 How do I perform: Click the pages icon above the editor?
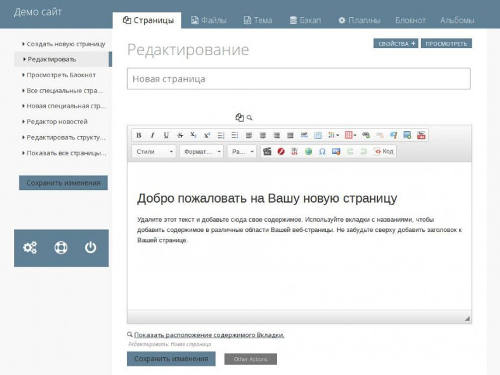239,117
